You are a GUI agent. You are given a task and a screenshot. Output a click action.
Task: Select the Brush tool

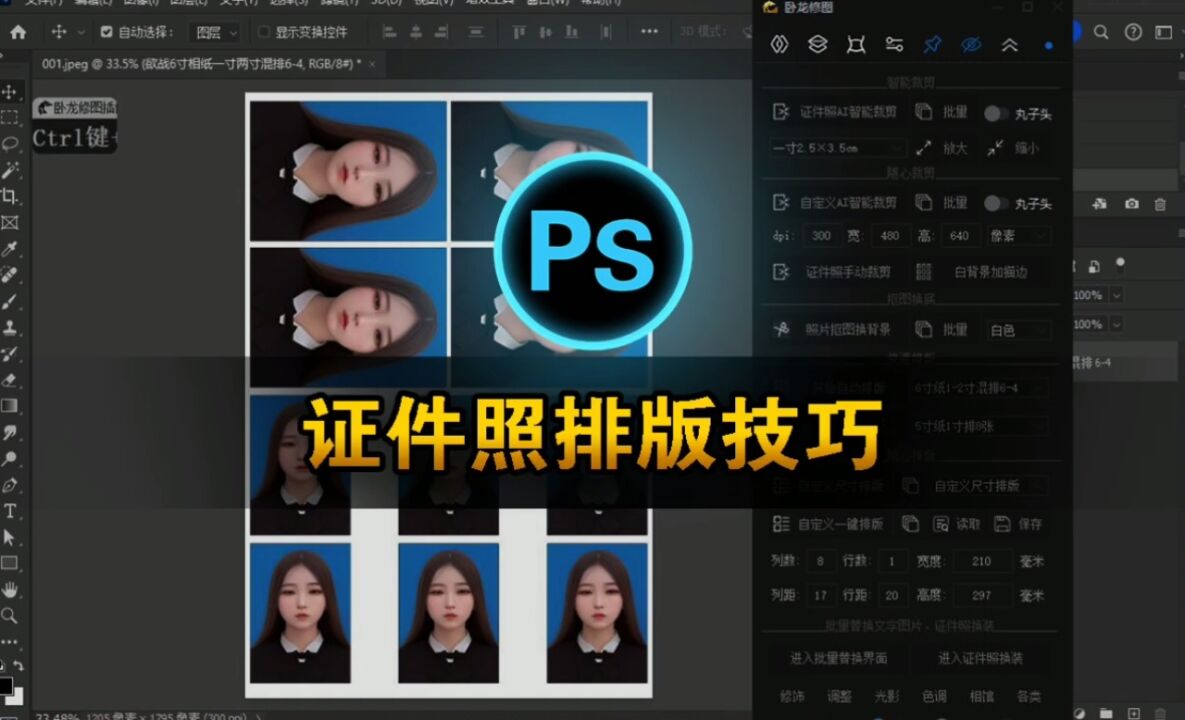point(10,301)
